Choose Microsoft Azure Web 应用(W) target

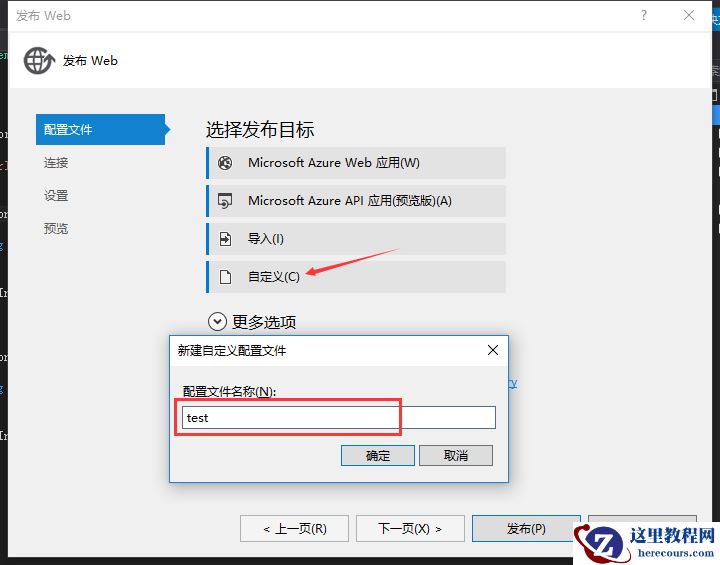tap(356, 163)
